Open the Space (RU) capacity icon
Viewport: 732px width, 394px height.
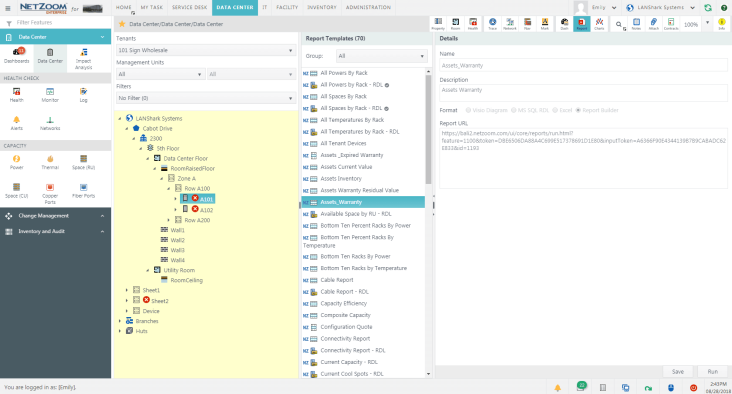click(84, 162)
